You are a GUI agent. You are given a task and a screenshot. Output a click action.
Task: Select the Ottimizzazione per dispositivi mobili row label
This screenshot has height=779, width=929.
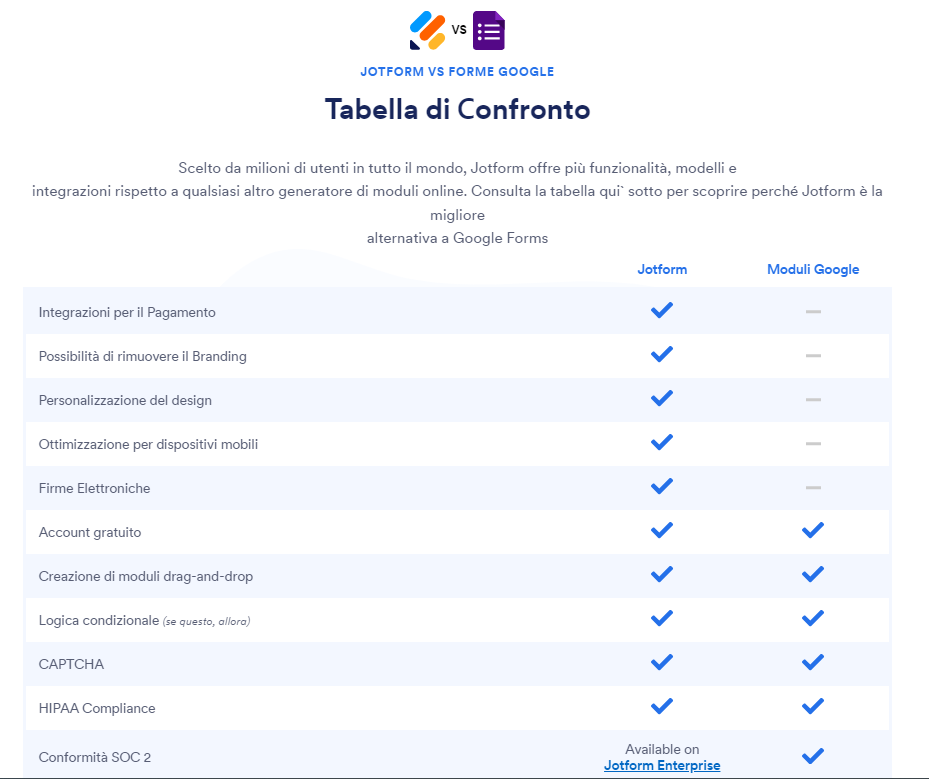coord(148,444)
